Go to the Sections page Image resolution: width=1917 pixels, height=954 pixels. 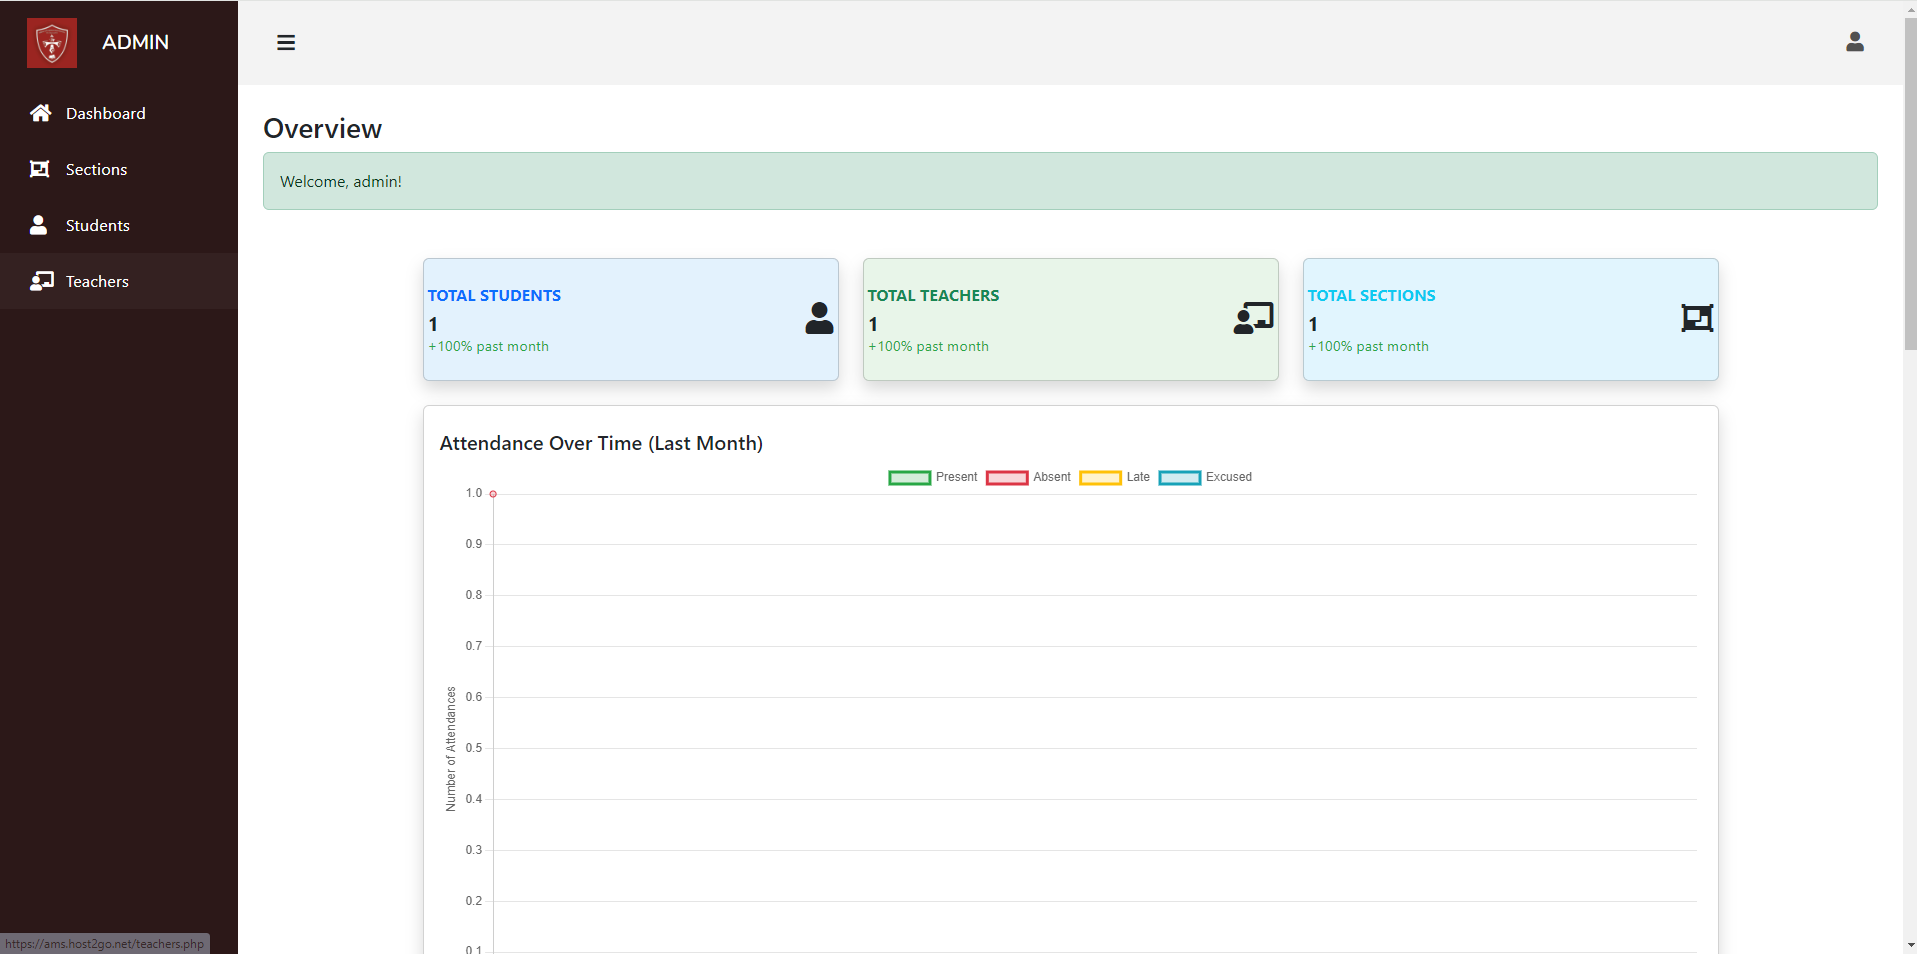(x=96, y=170)
